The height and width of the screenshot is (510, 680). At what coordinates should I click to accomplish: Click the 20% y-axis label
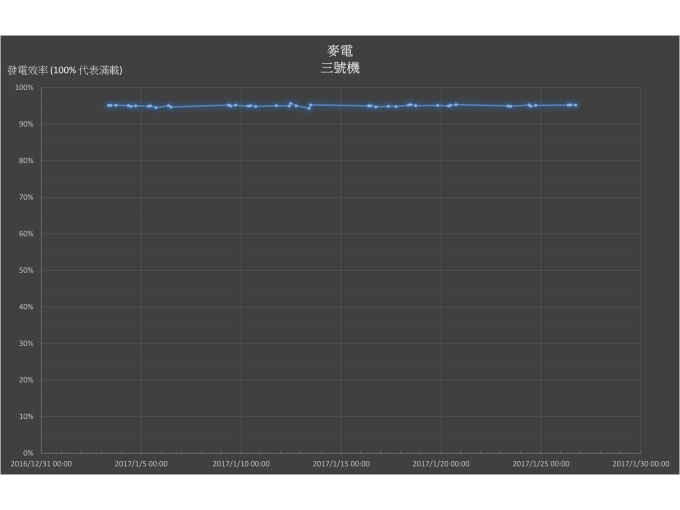[26, 380]
